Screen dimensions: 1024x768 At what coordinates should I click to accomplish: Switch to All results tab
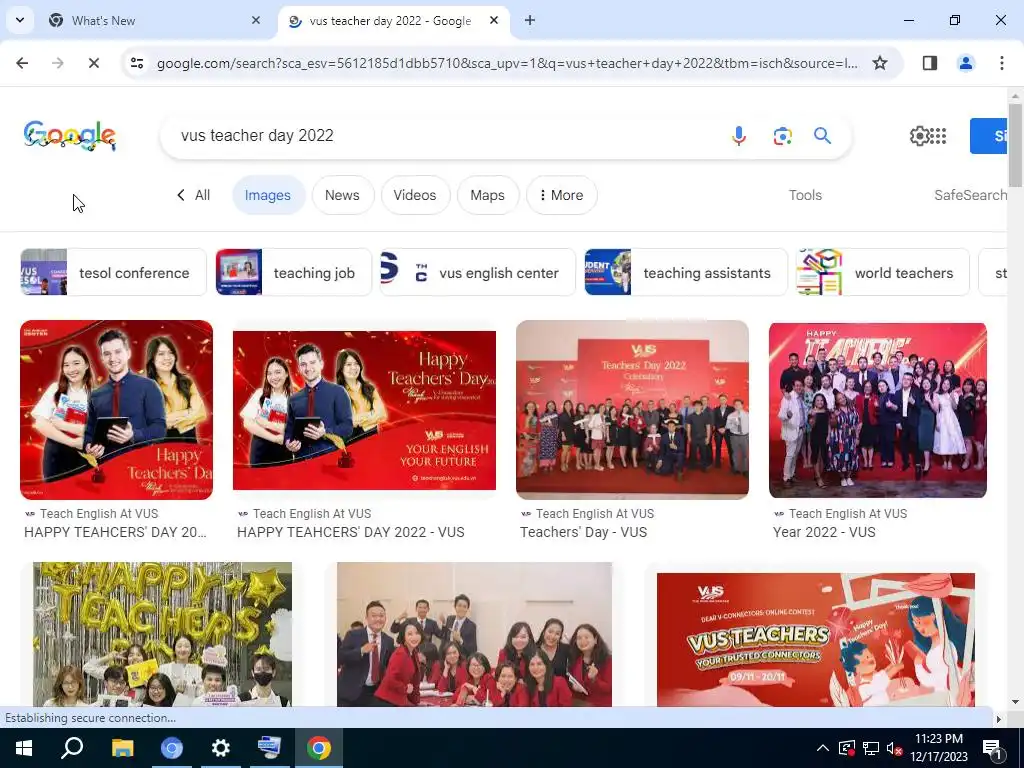(x=194, y=195)
